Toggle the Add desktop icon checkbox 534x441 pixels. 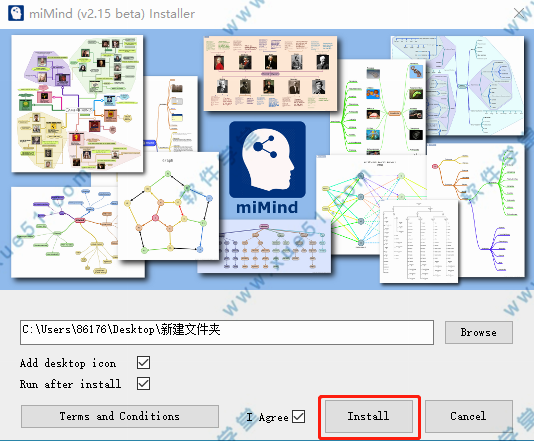tap(143, 363)
